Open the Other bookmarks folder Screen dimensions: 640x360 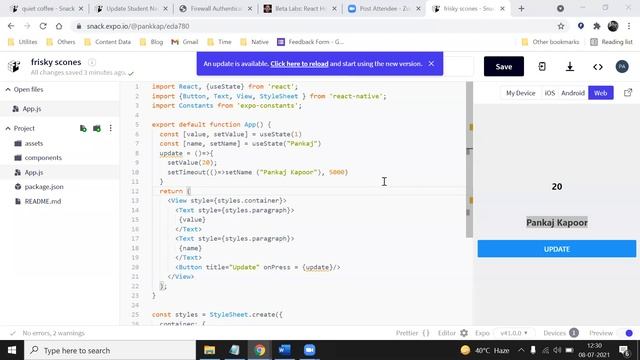point(551,42)
